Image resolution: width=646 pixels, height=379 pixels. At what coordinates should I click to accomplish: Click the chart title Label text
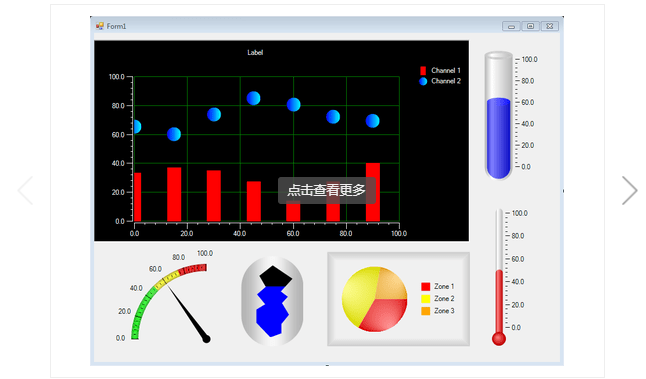pos(255,52)
